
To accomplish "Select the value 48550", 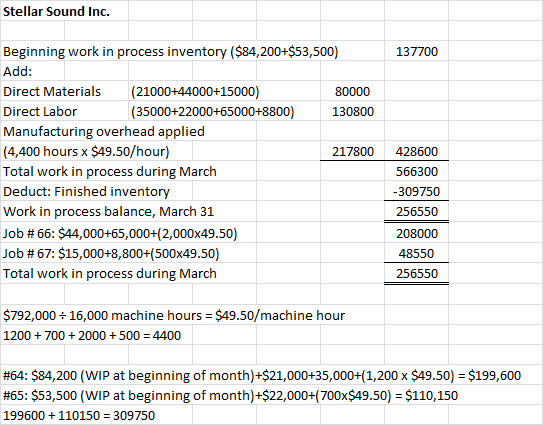I will (x=416, y=254).
